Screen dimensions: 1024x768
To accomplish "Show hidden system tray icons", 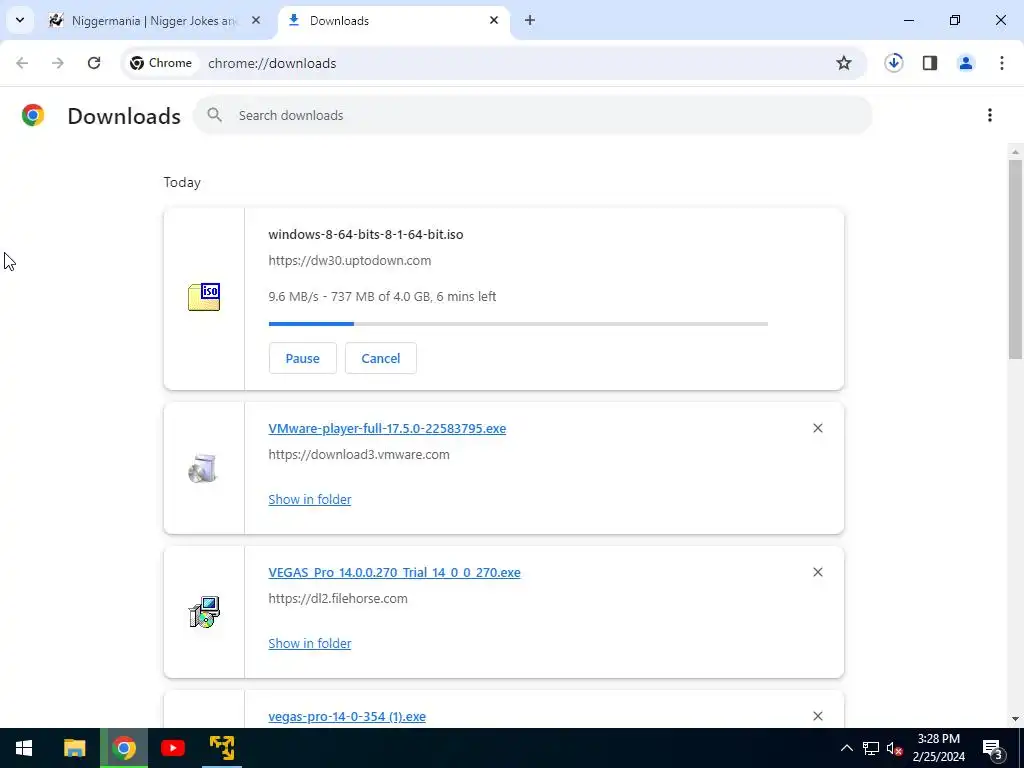I will coord(846,748).
